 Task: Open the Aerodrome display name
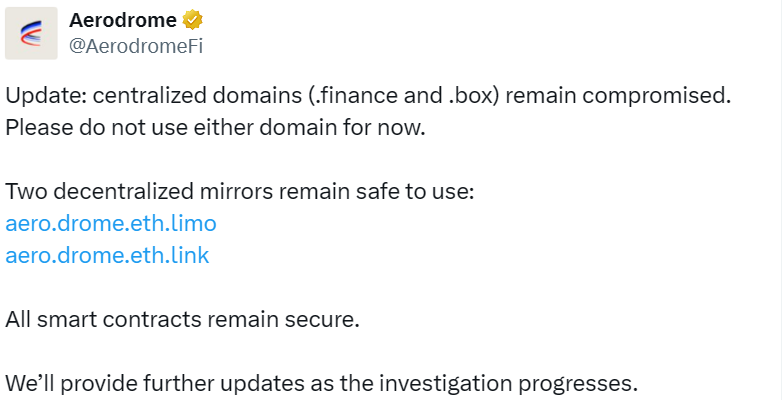(123, 20)
